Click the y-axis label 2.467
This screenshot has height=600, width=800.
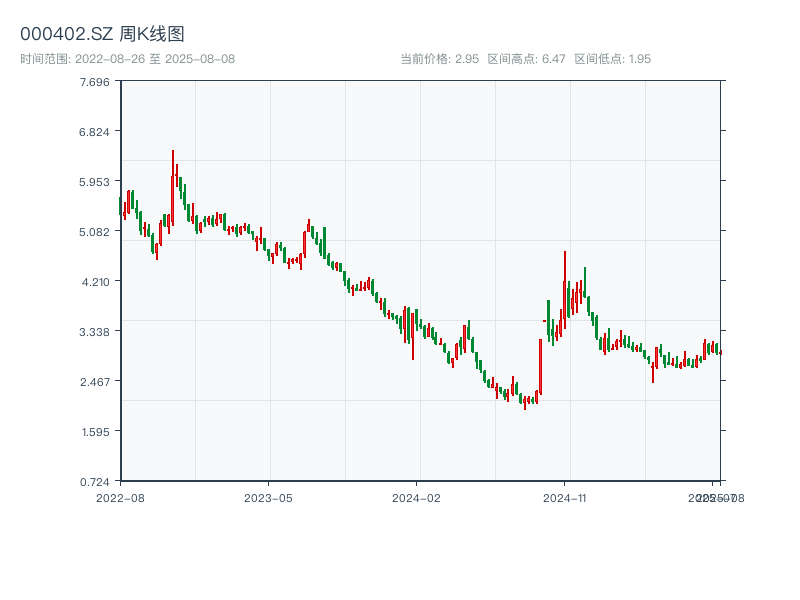(95, 382)
